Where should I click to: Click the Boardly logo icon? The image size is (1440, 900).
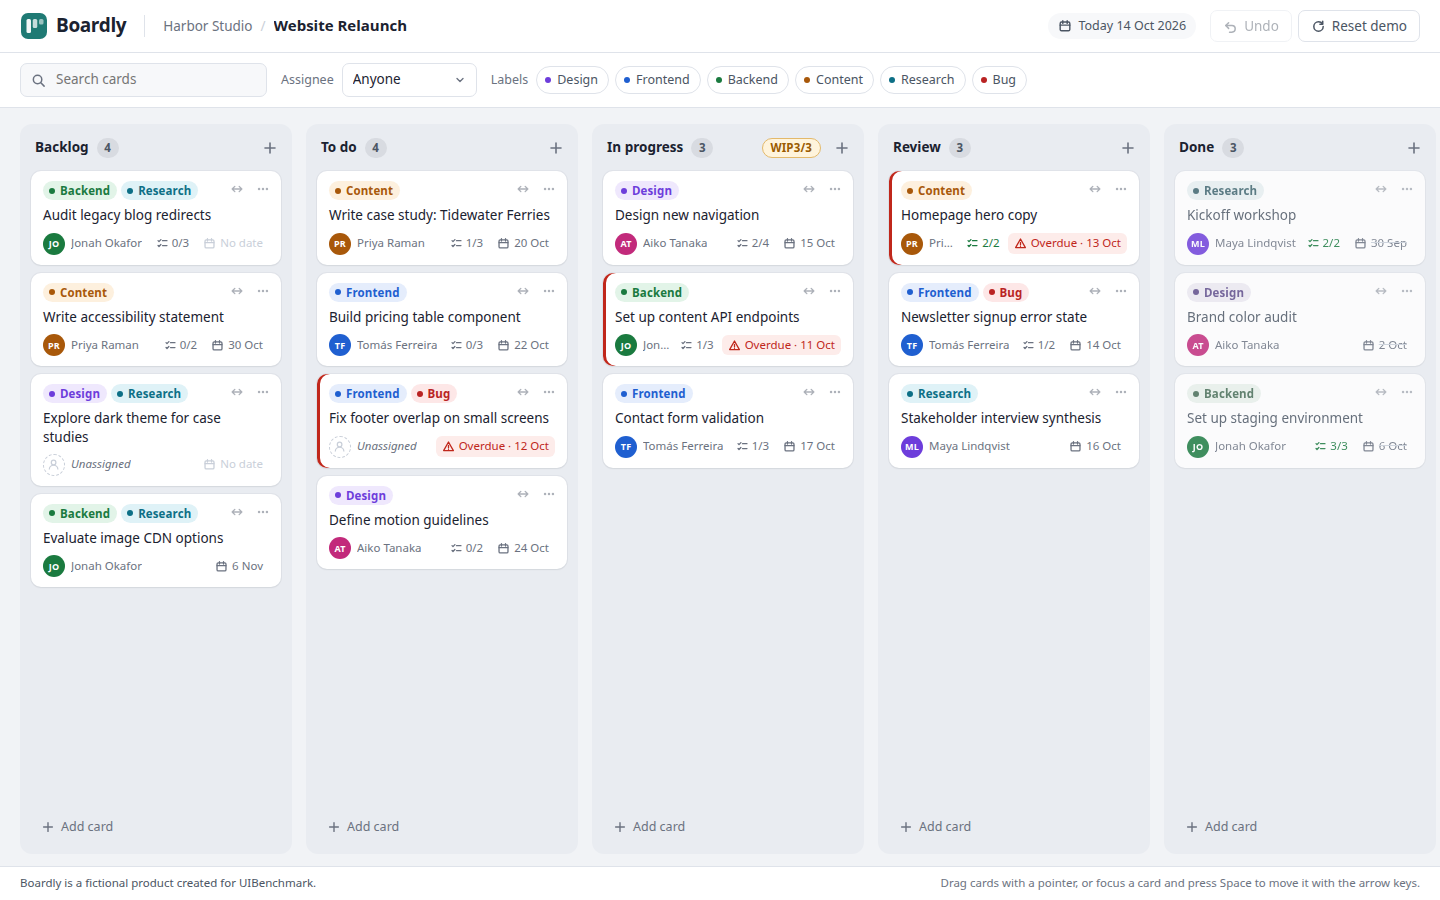(x=34, y=26)
